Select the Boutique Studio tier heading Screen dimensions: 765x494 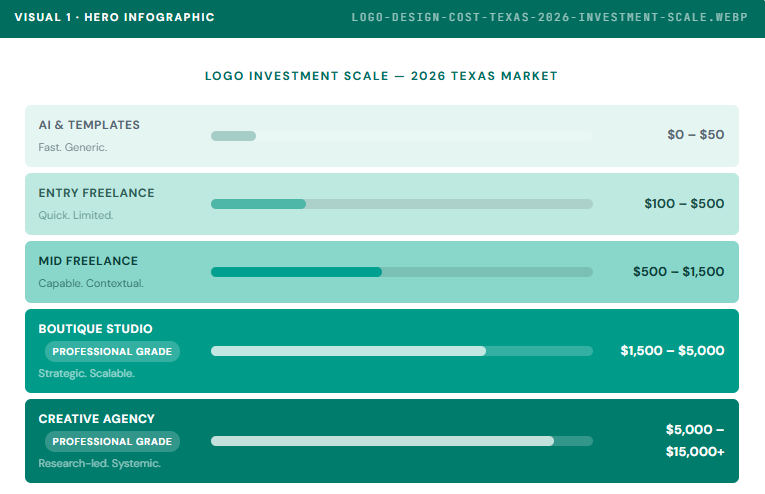click(x=95, y=329)
